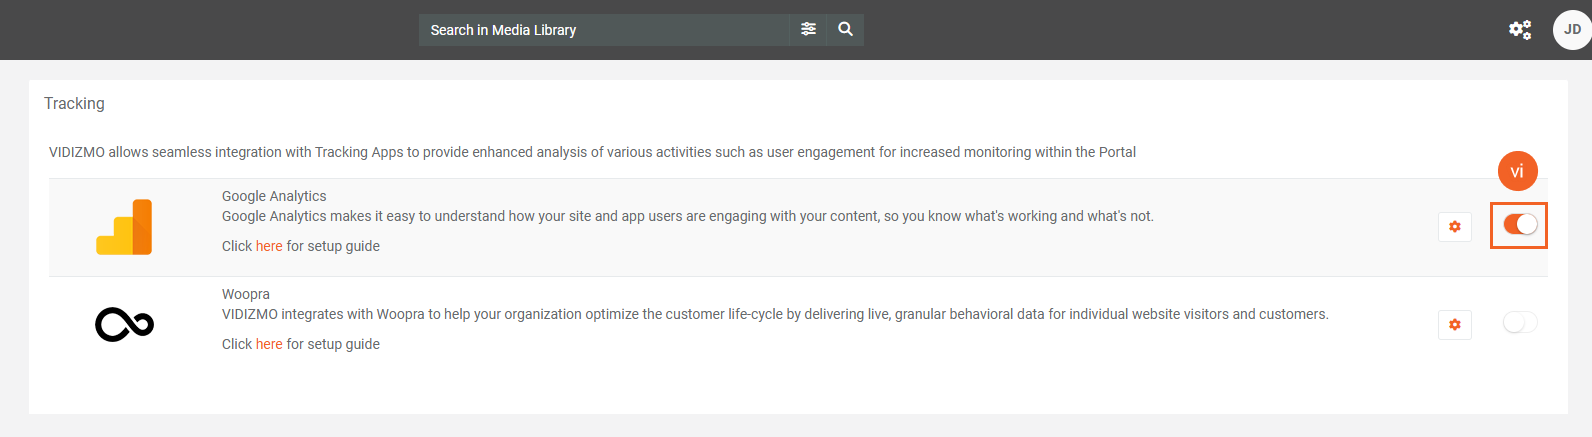The image size is (1592, 437).
Task: Open the Google Analytics setup guide link
Action: [x=269, y=246]
